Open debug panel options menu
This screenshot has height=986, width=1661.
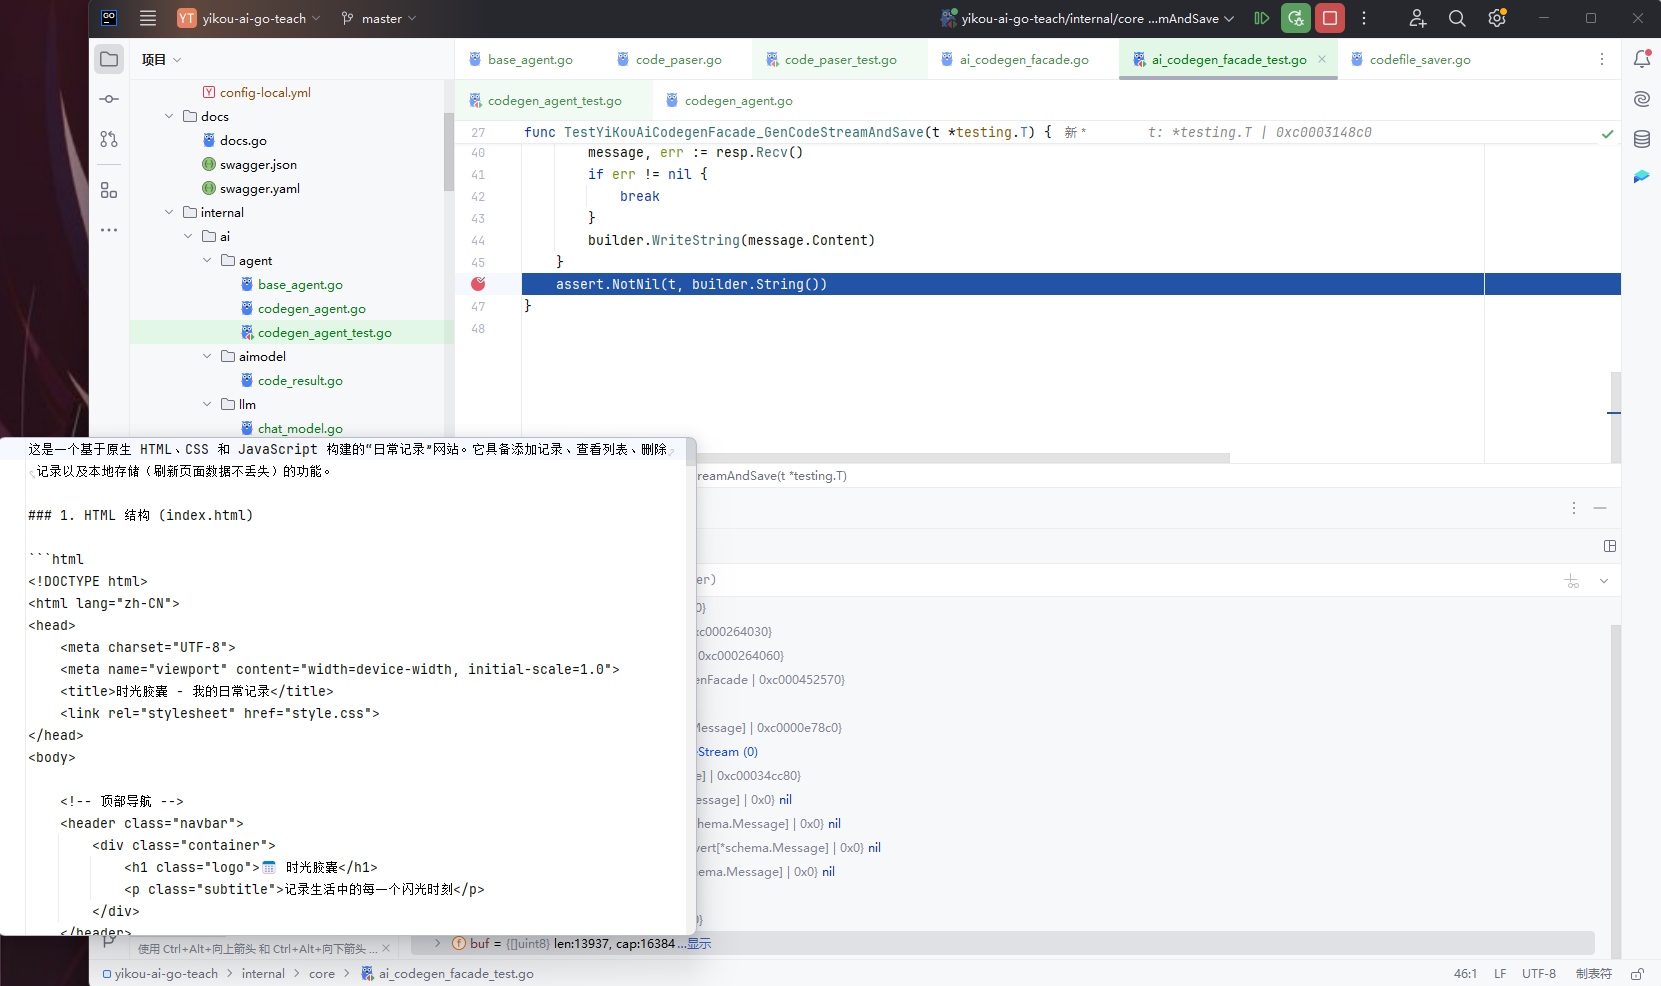click(1574, 508)
